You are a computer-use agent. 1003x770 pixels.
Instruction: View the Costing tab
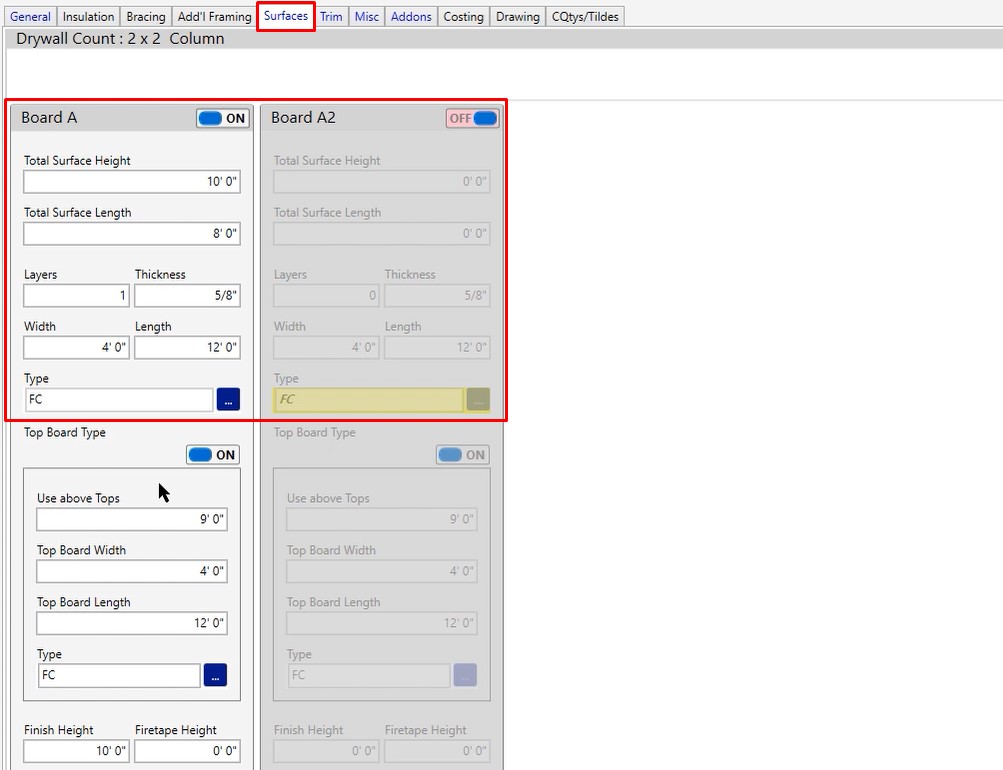click(x=463, y=17)
